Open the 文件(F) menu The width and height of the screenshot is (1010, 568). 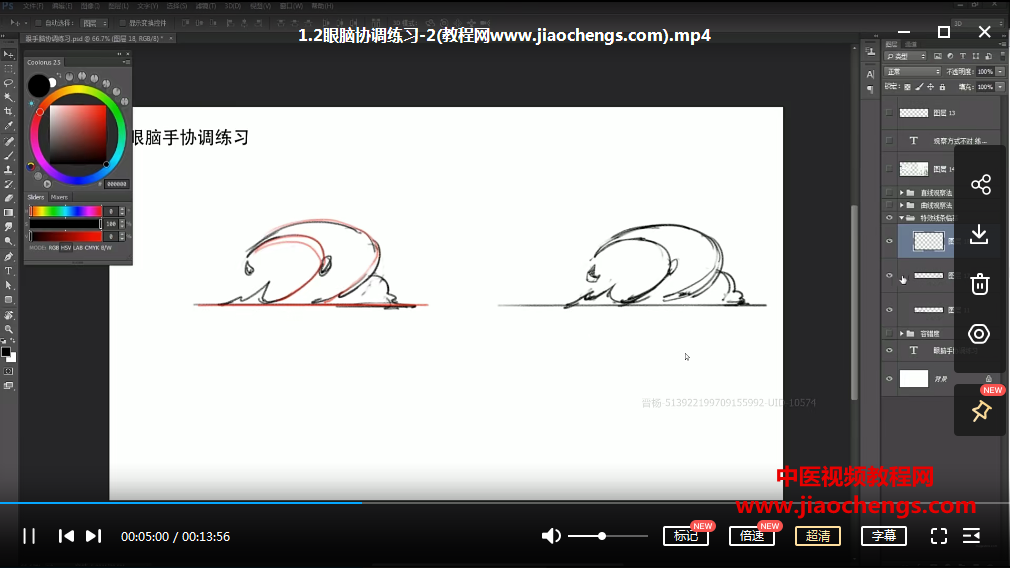click(x=33, y=6)
